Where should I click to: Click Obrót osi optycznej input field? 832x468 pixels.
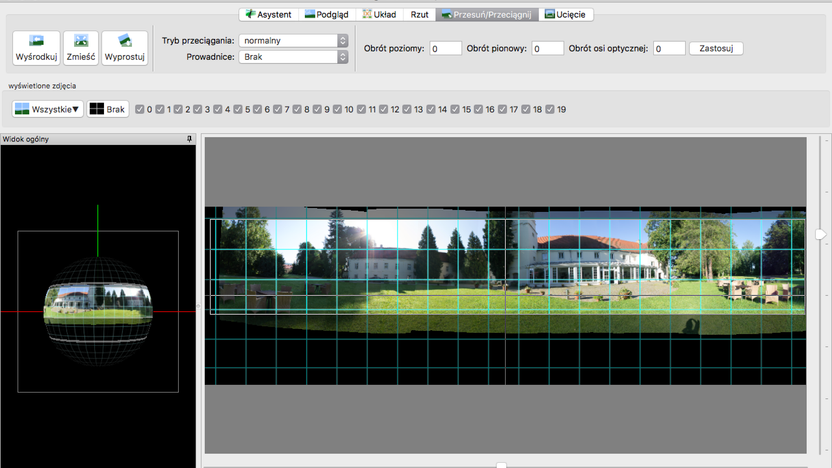tap(669, 48)
